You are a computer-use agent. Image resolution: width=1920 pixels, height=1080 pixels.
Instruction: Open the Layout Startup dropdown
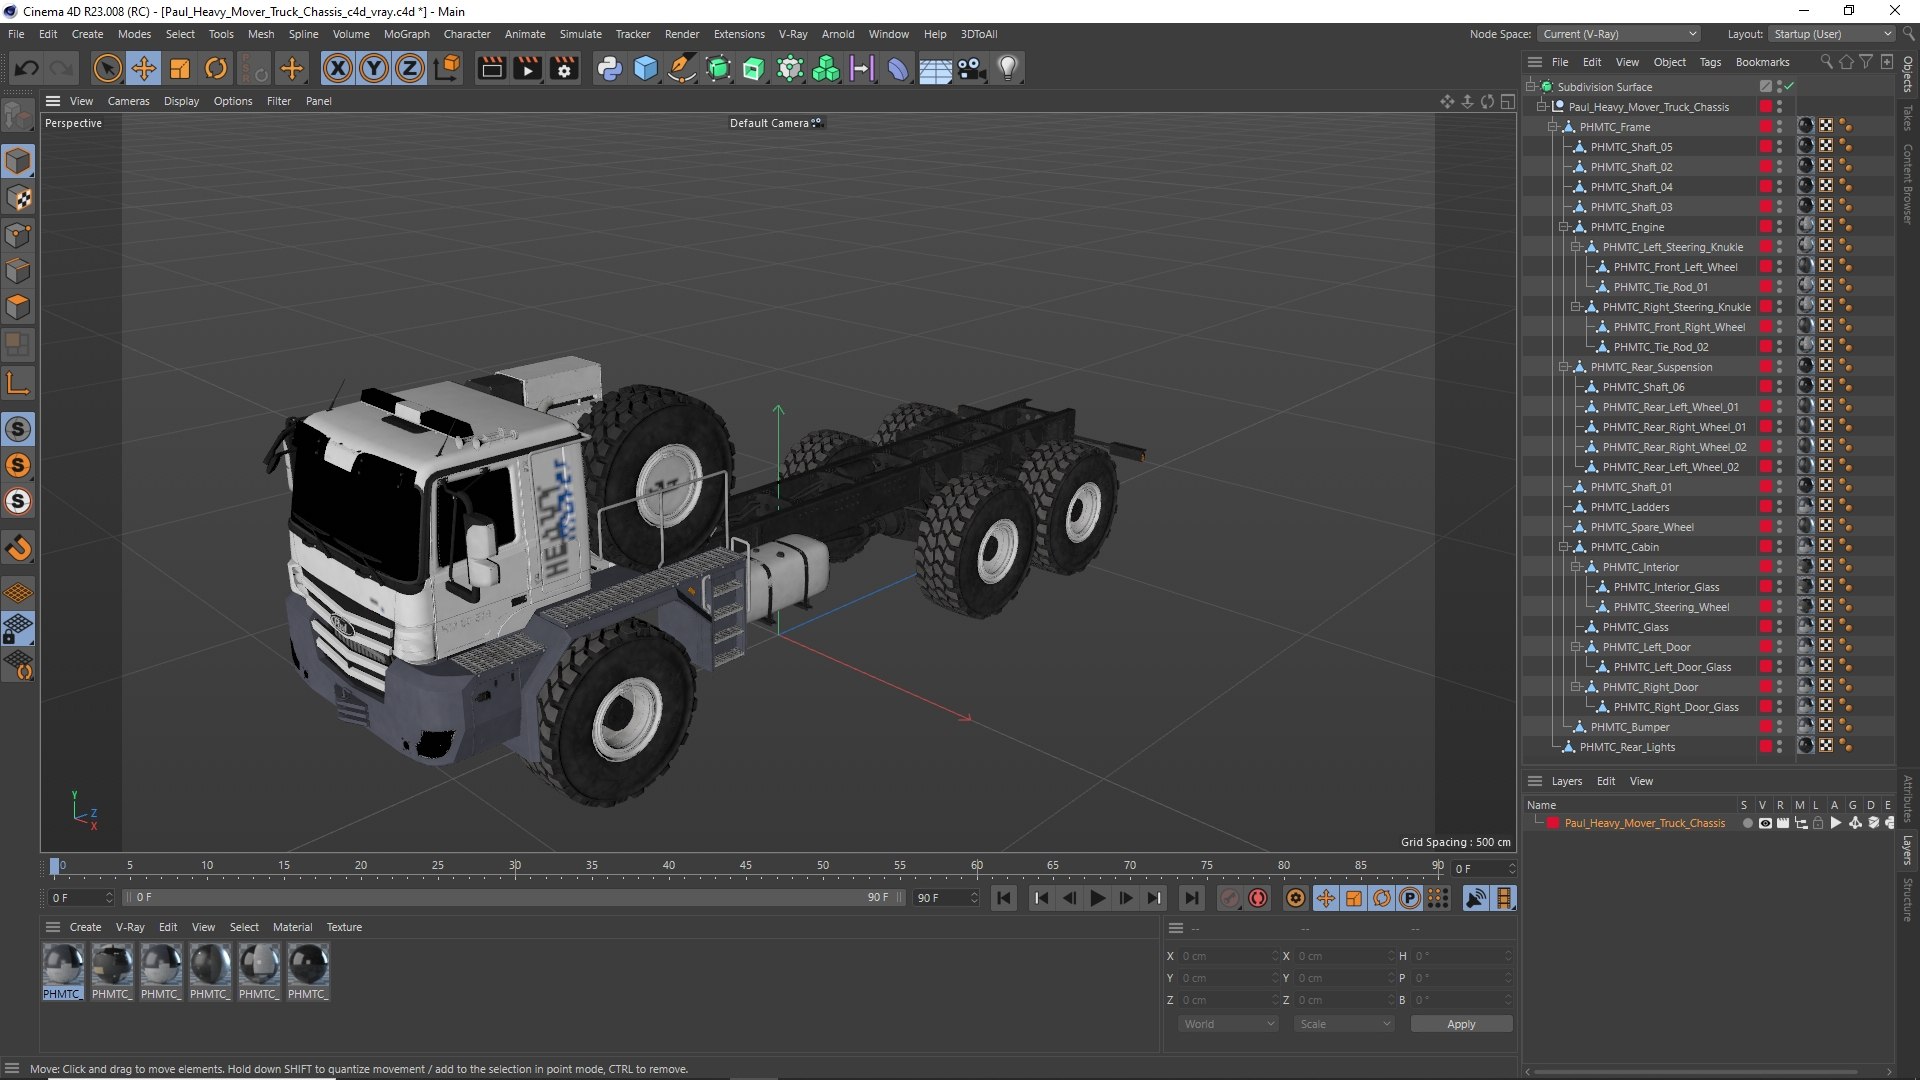point(1832,34)
